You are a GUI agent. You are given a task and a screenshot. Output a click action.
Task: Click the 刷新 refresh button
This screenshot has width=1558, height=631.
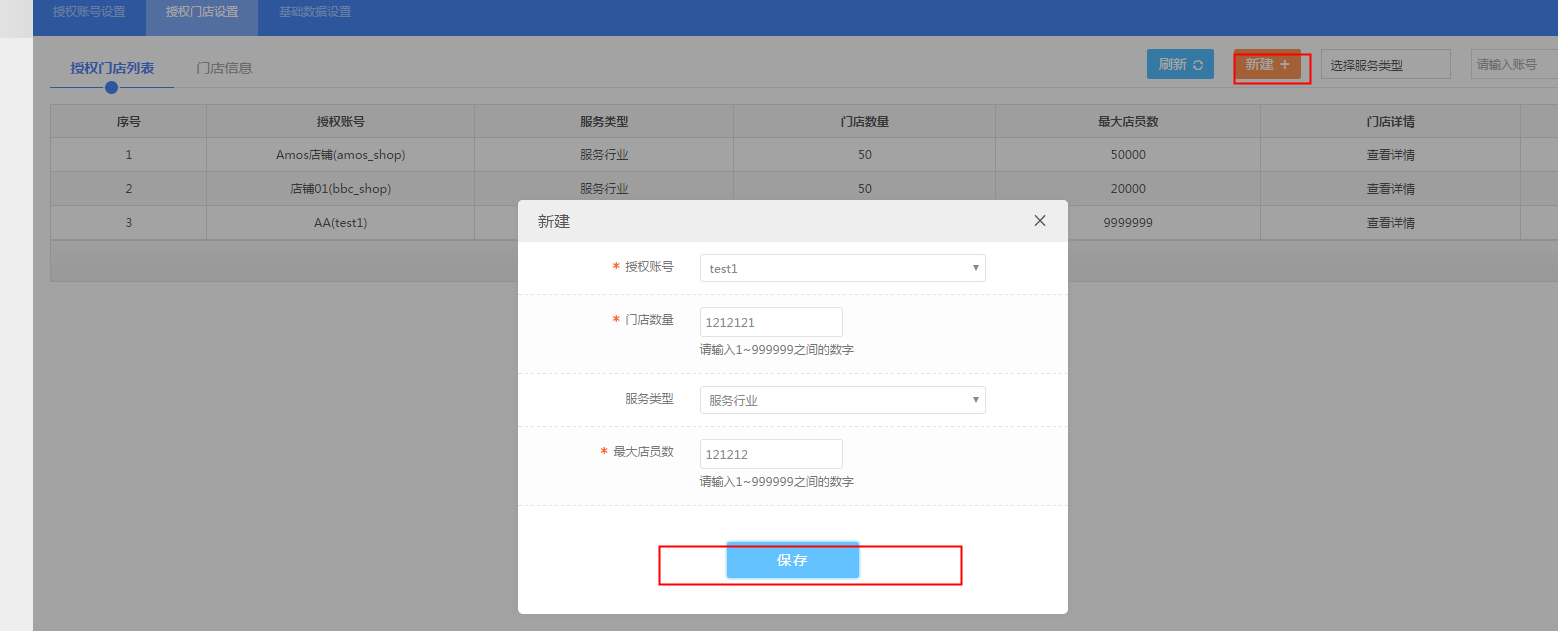(1180, 64)
